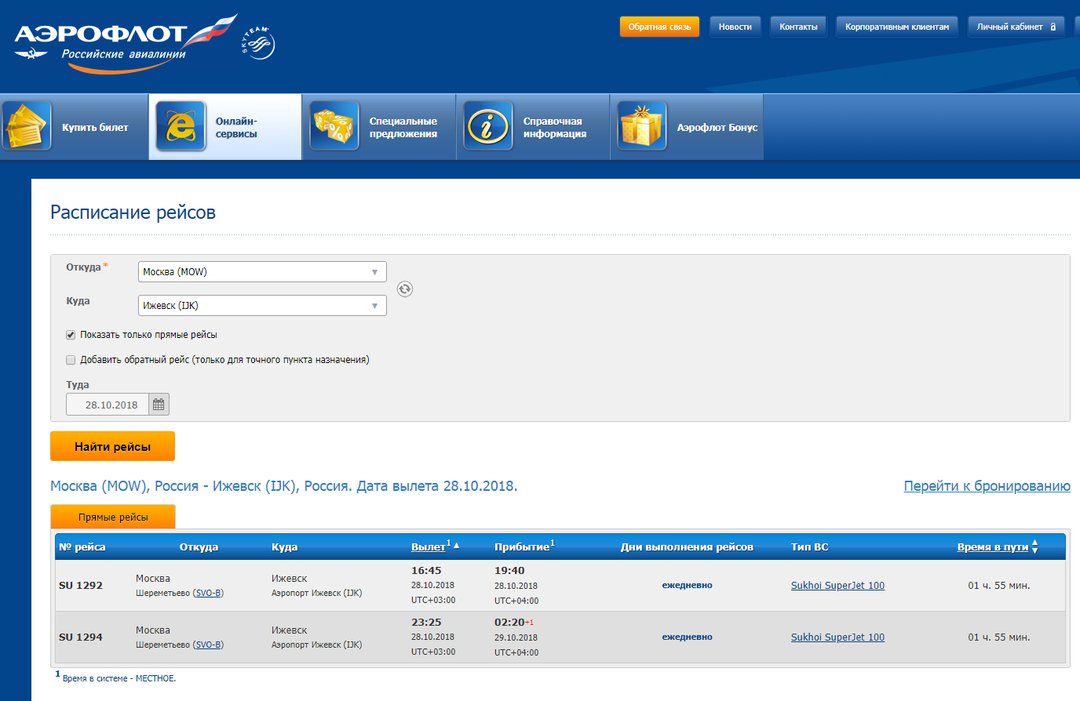The width and height of the screenshot is (1080, 701).
Task: Click the '№ рейса' column header
Action: pyautogui.click(x=82, y=547)
